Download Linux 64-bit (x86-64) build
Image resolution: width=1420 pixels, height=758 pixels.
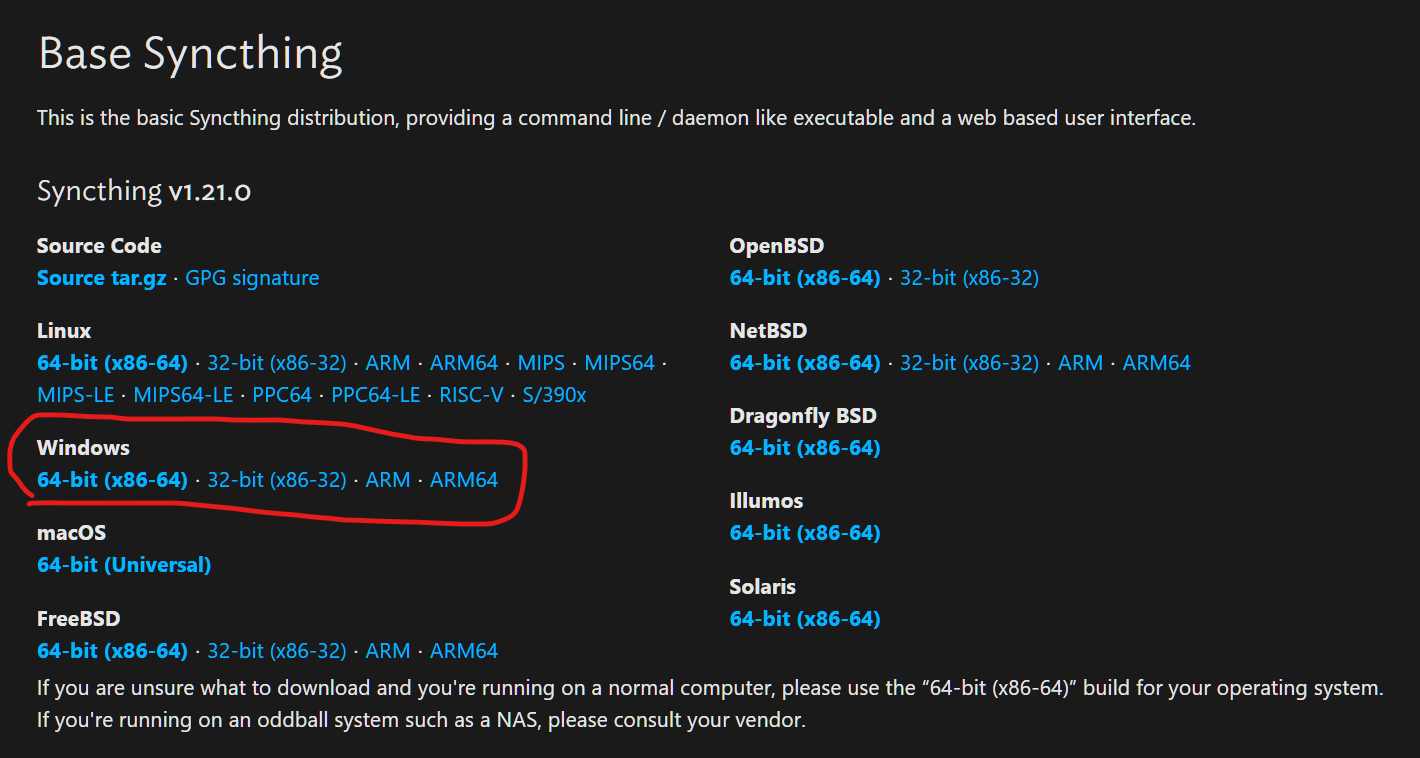tap(112, 362)
